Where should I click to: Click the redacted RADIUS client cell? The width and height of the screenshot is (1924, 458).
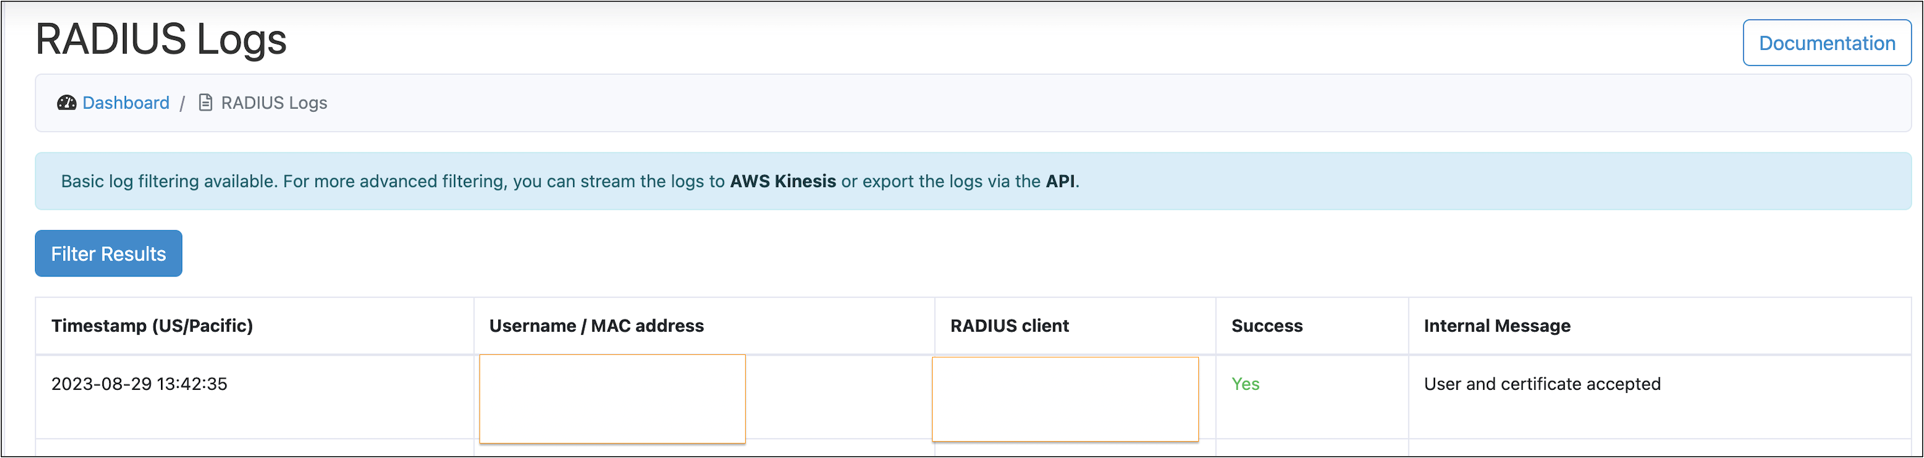pos(1065,399)
